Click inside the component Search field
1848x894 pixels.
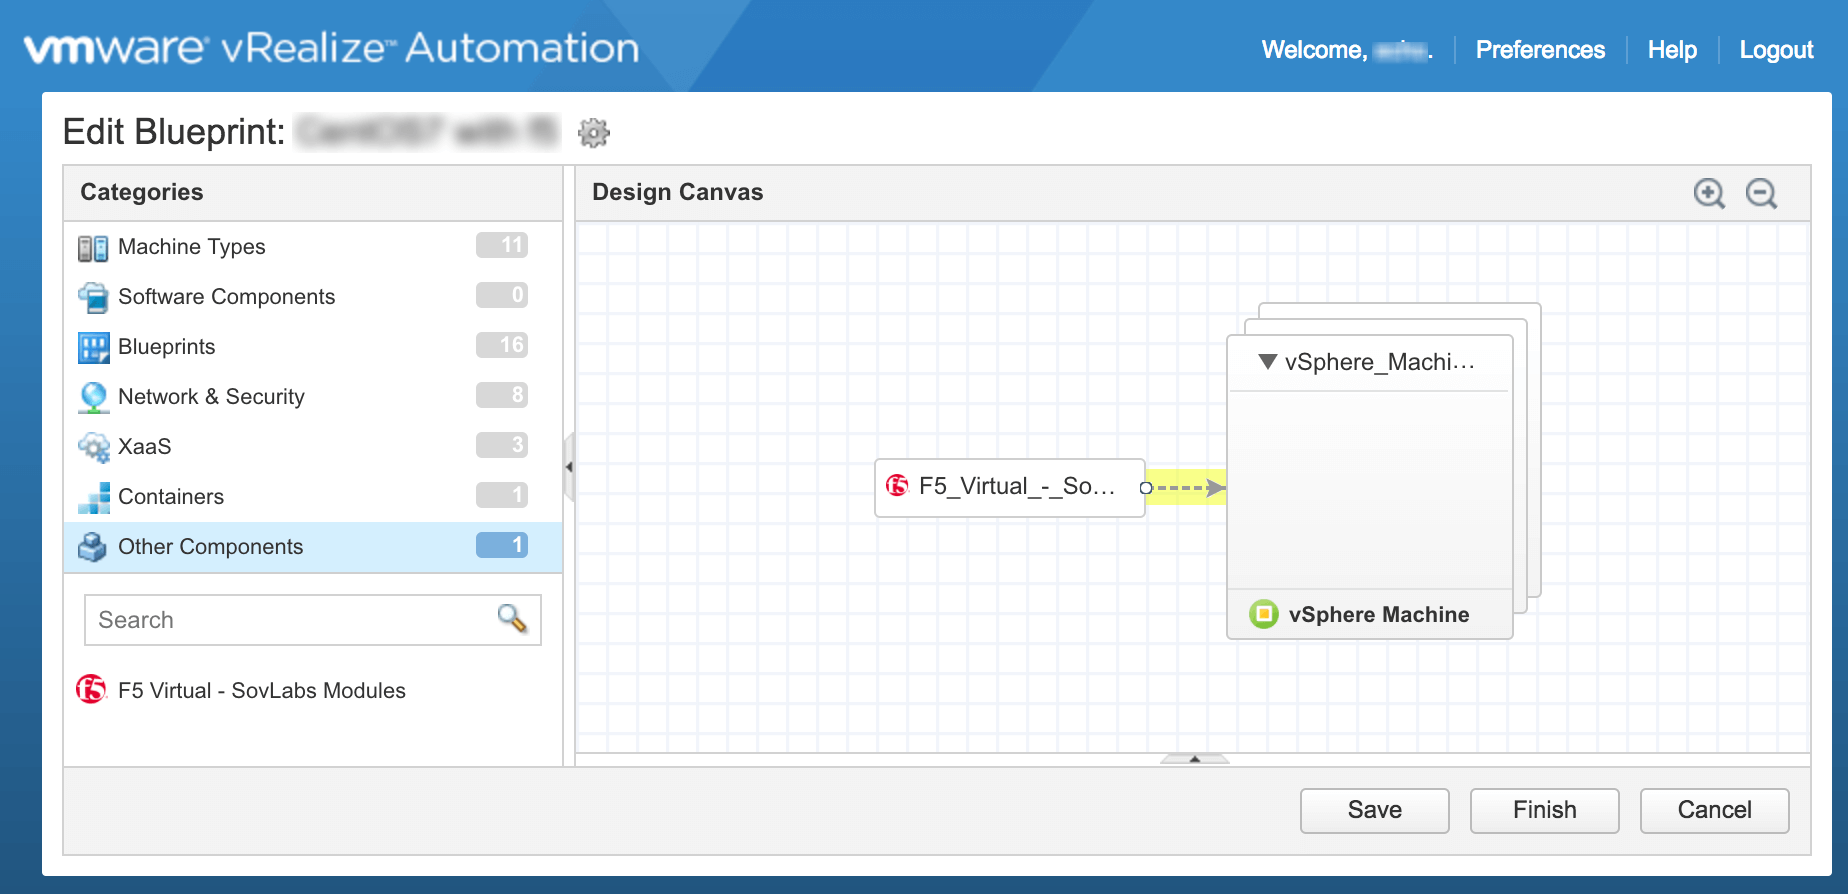pos(313,620)
